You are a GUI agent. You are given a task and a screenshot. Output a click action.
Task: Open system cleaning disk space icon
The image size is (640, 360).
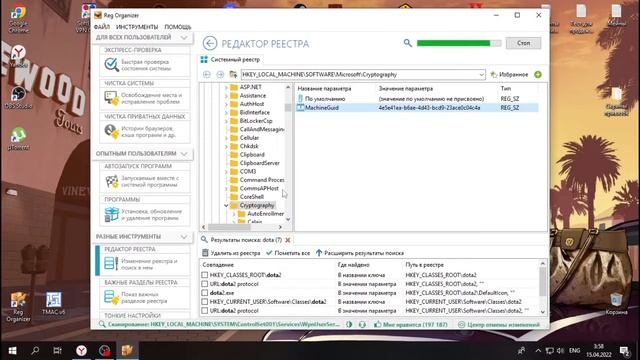click(111, 98)
